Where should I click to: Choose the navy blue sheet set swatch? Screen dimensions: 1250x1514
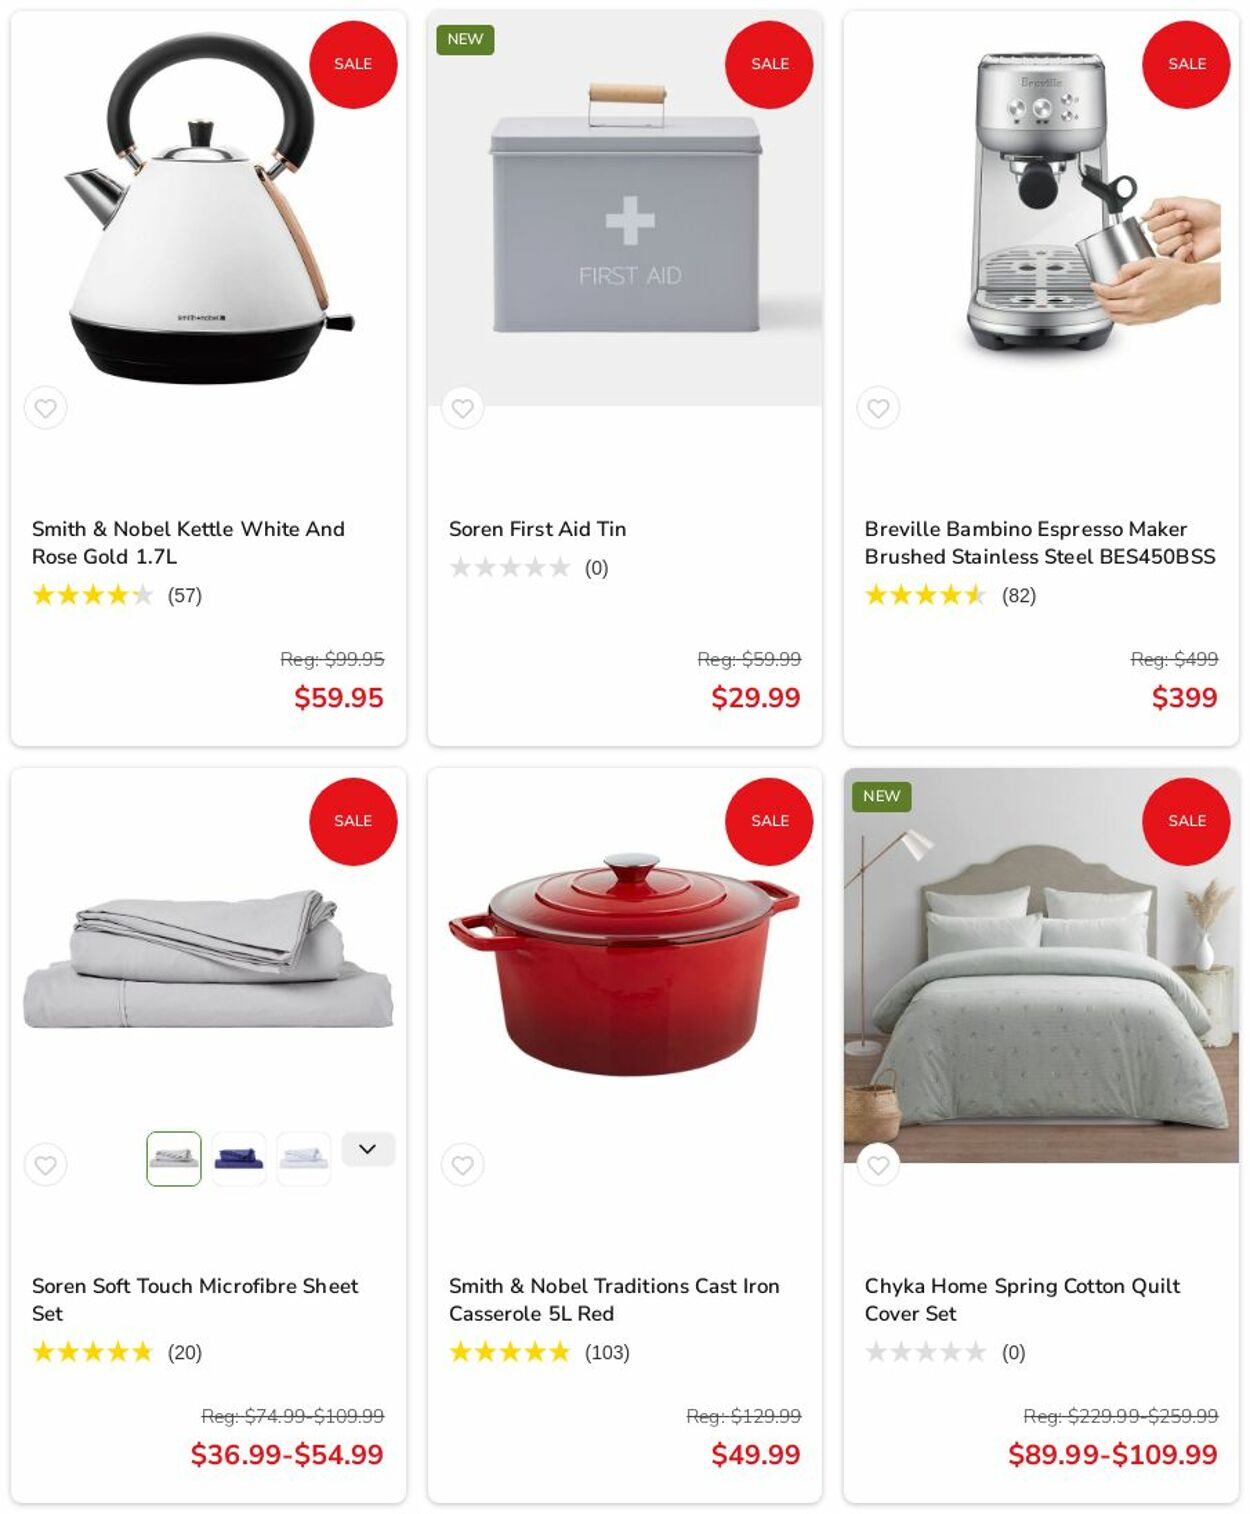point(239,1159)
